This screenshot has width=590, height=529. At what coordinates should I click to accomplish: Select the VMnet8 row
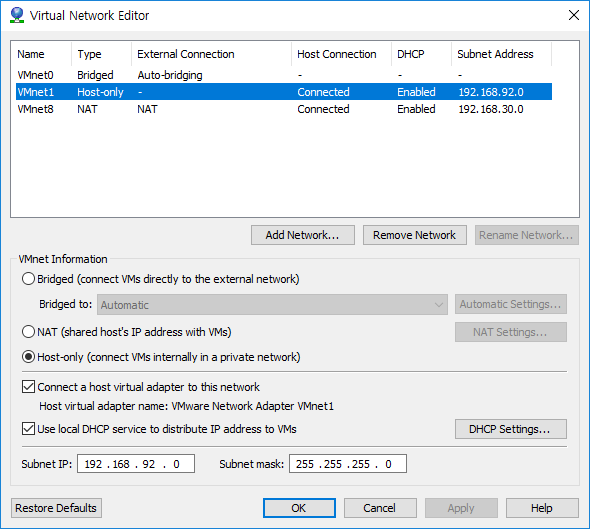click(284, 109)
